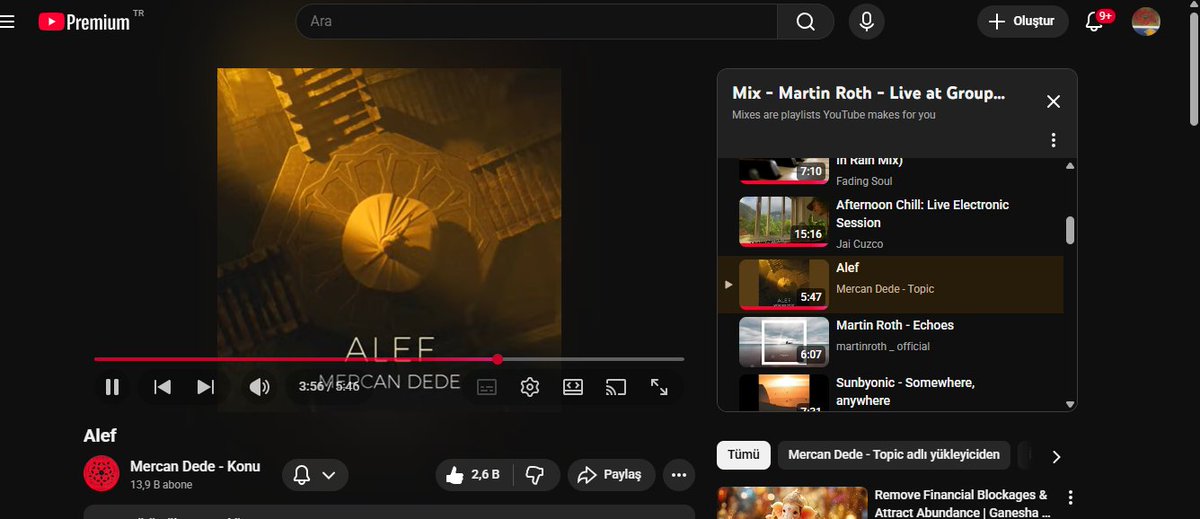Start voice search with microphone

coord(866,21)
